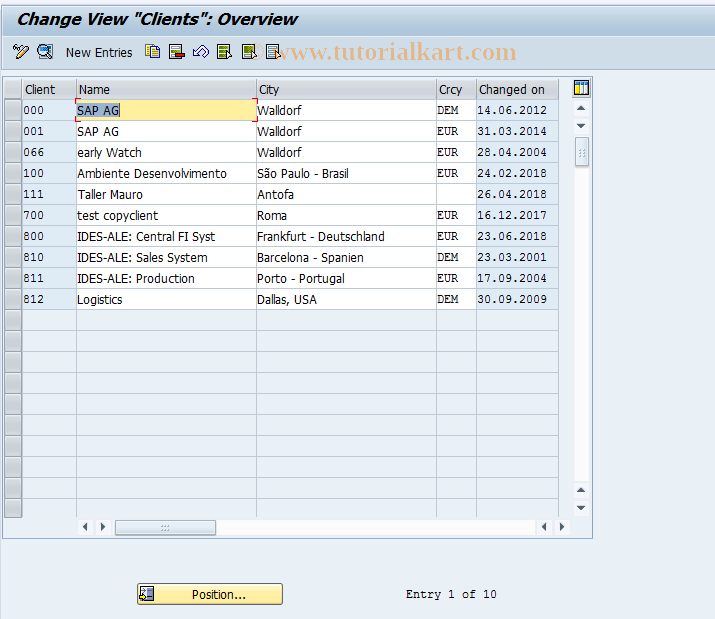The width and height of the screenshot is (715, 619).
Task: Click the far-right horizontal scroll left arrow
Action: (544, 527)
